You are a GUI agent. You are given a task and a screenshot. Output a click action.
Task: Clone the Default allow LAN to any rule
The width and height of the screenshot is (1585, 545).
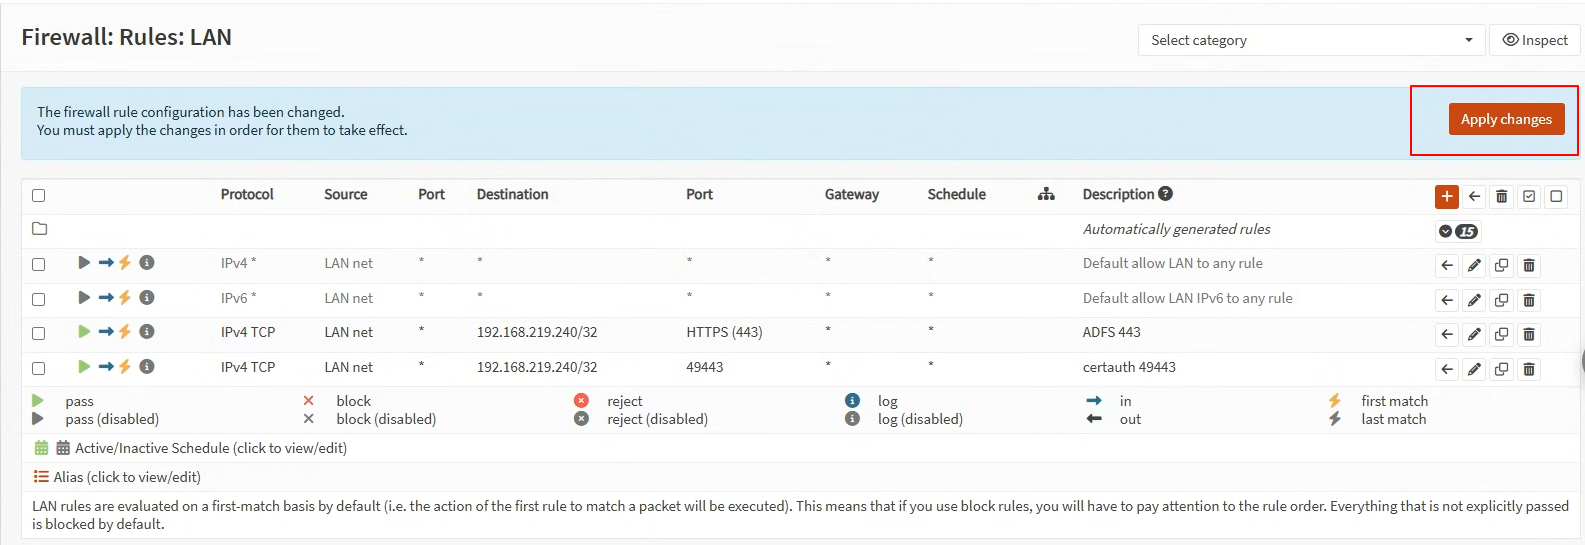1501,265
